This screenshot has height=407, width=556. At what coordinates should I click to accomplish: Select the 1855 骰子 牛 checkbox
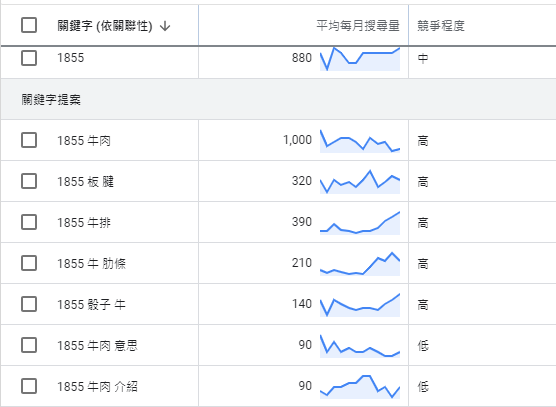tap(29, 304)
